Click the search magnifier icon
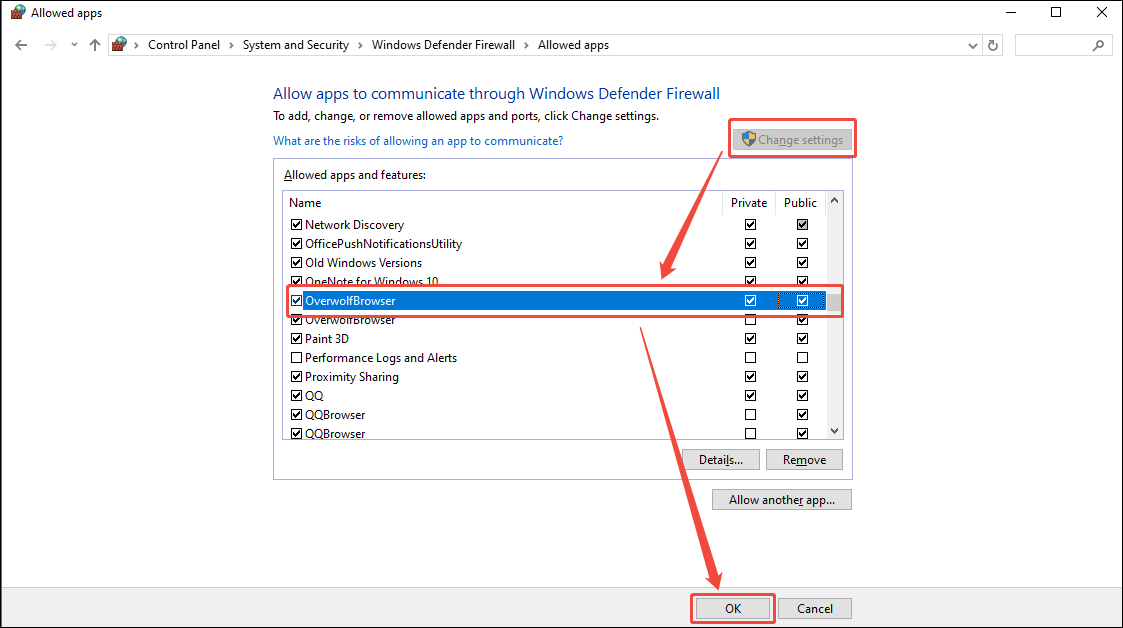Viewport: 1123px width, 628px height. tap(1099, 45)
